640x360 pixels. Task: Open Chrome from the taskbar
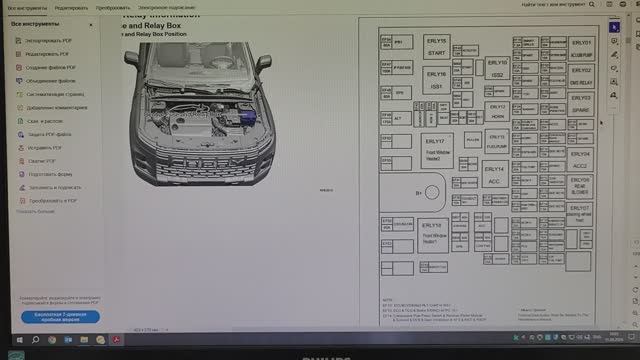52,340
